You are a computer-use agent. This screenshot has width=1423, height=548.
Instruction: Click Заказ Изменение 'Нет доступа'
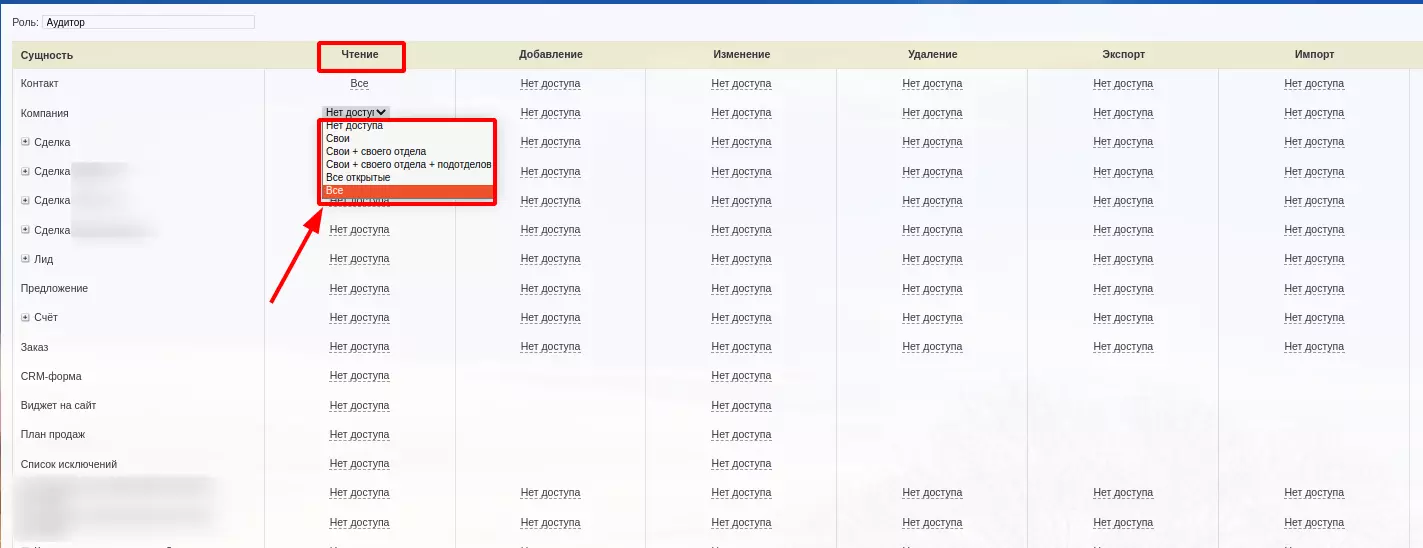click(x=741, y=347)
